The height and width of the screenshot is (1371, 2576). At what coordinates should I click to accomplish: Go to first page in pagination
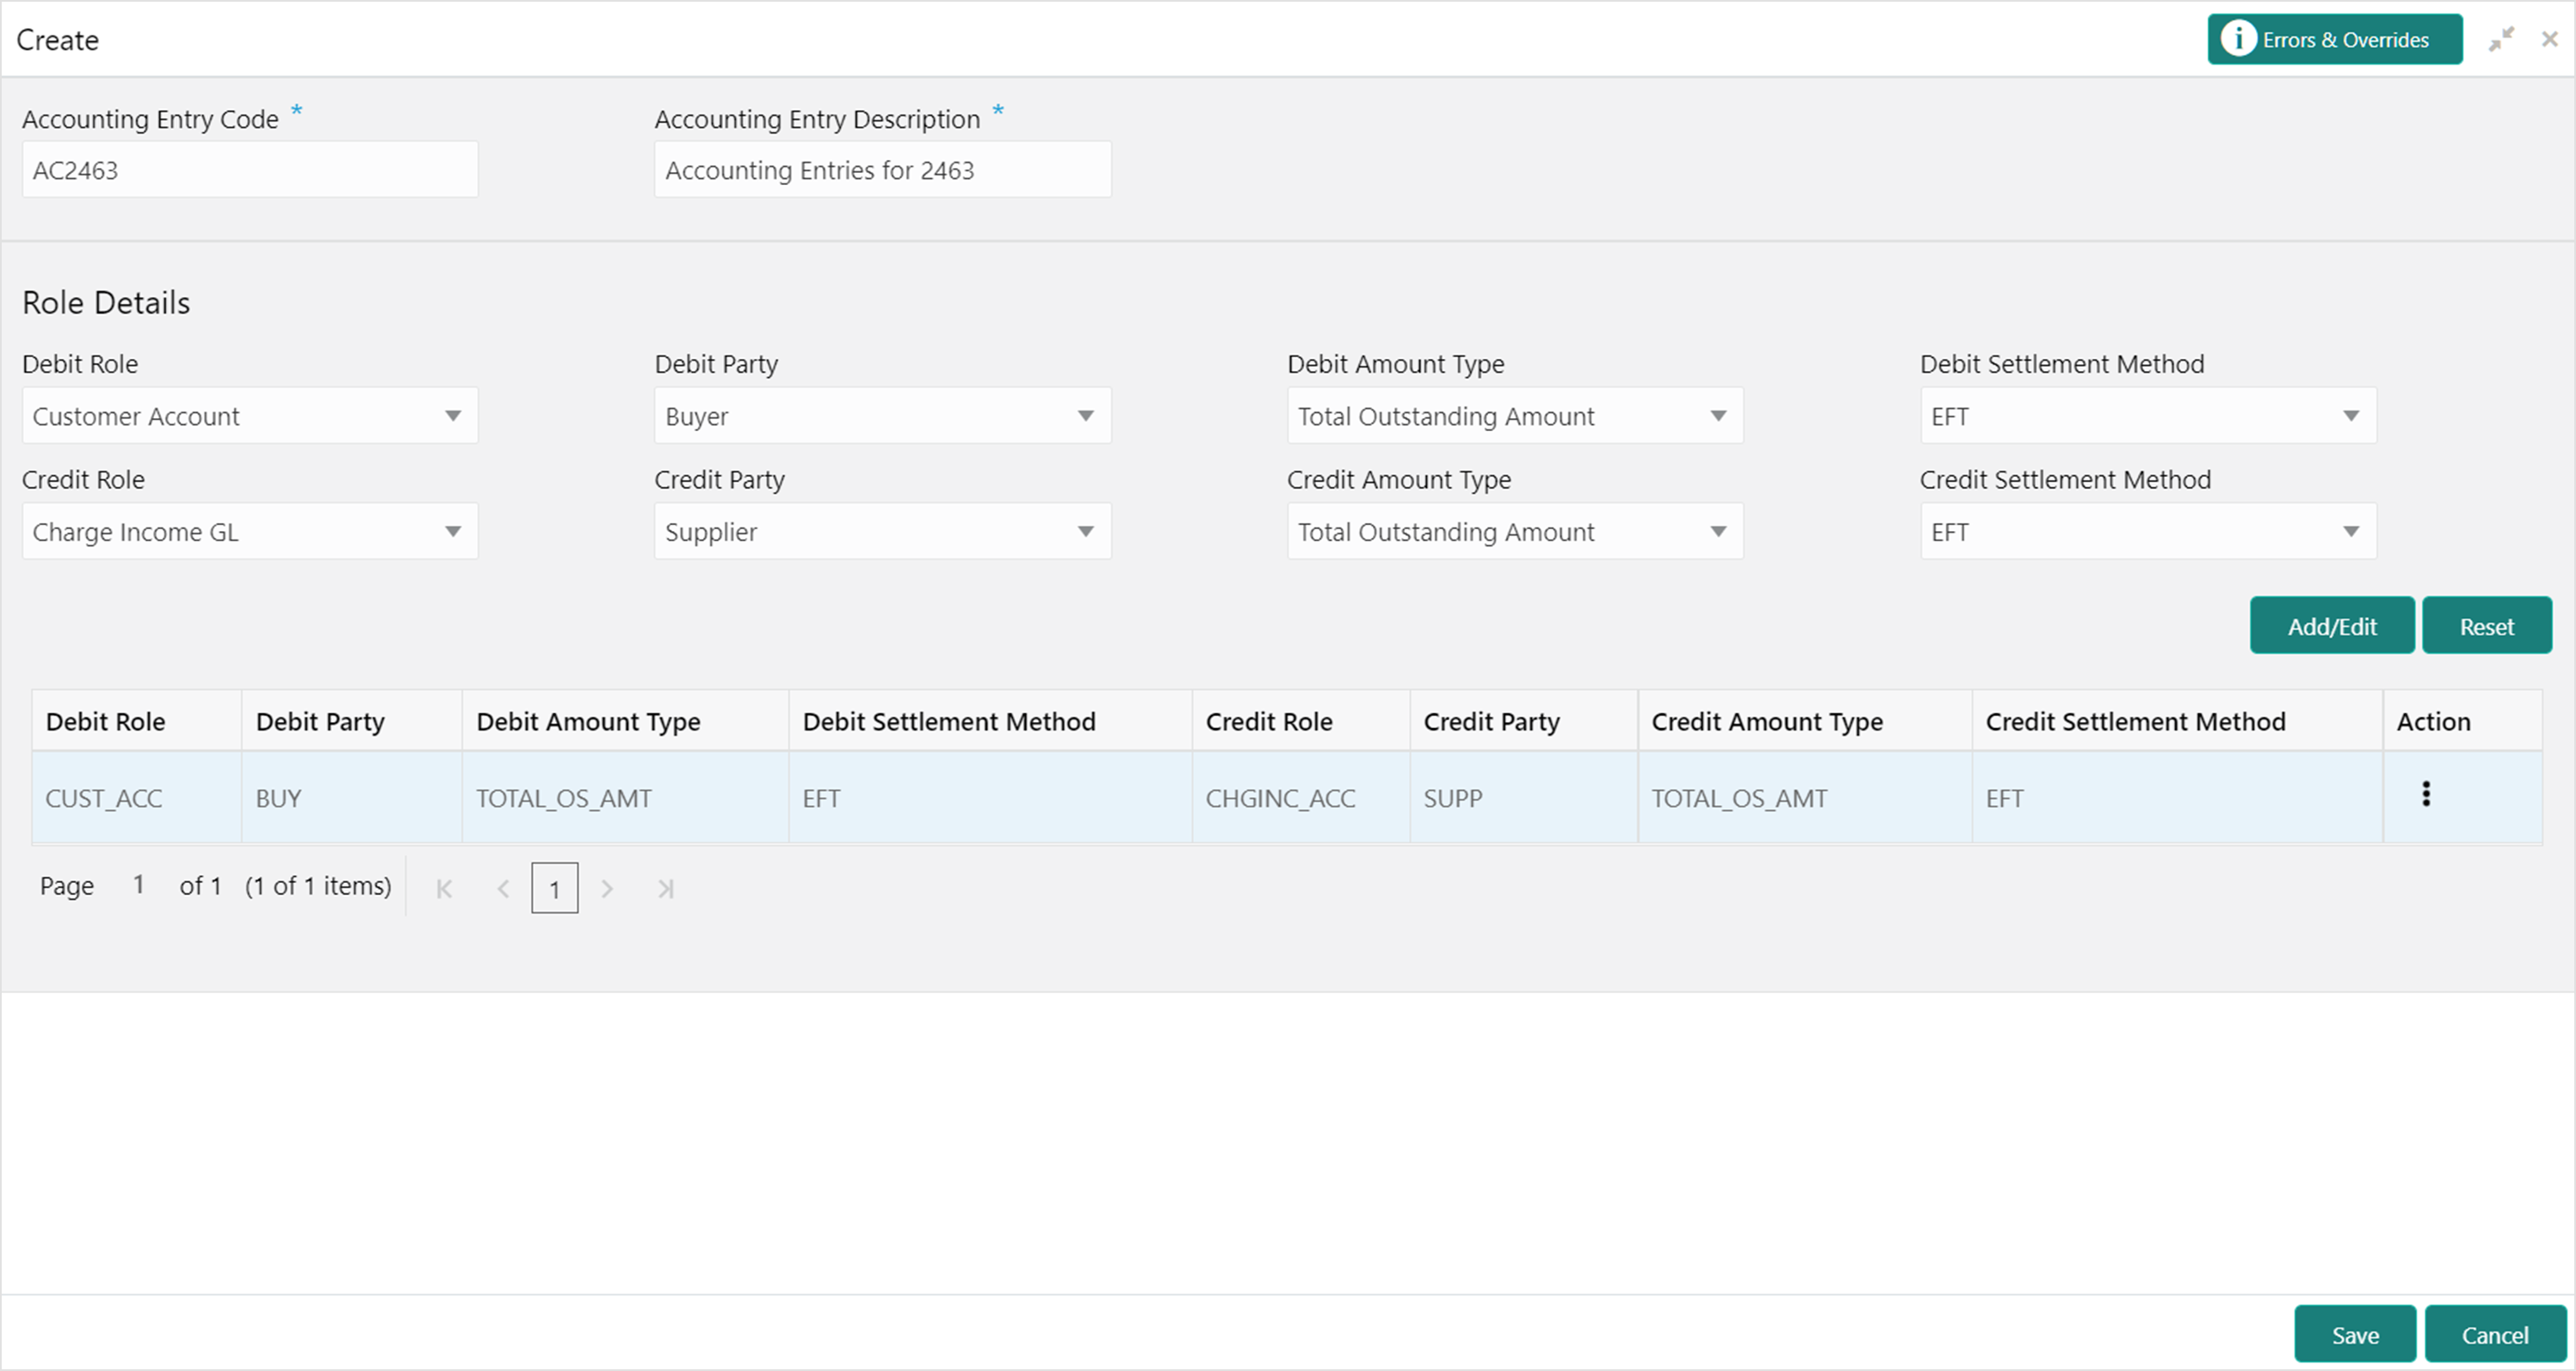tap(445, 889)
